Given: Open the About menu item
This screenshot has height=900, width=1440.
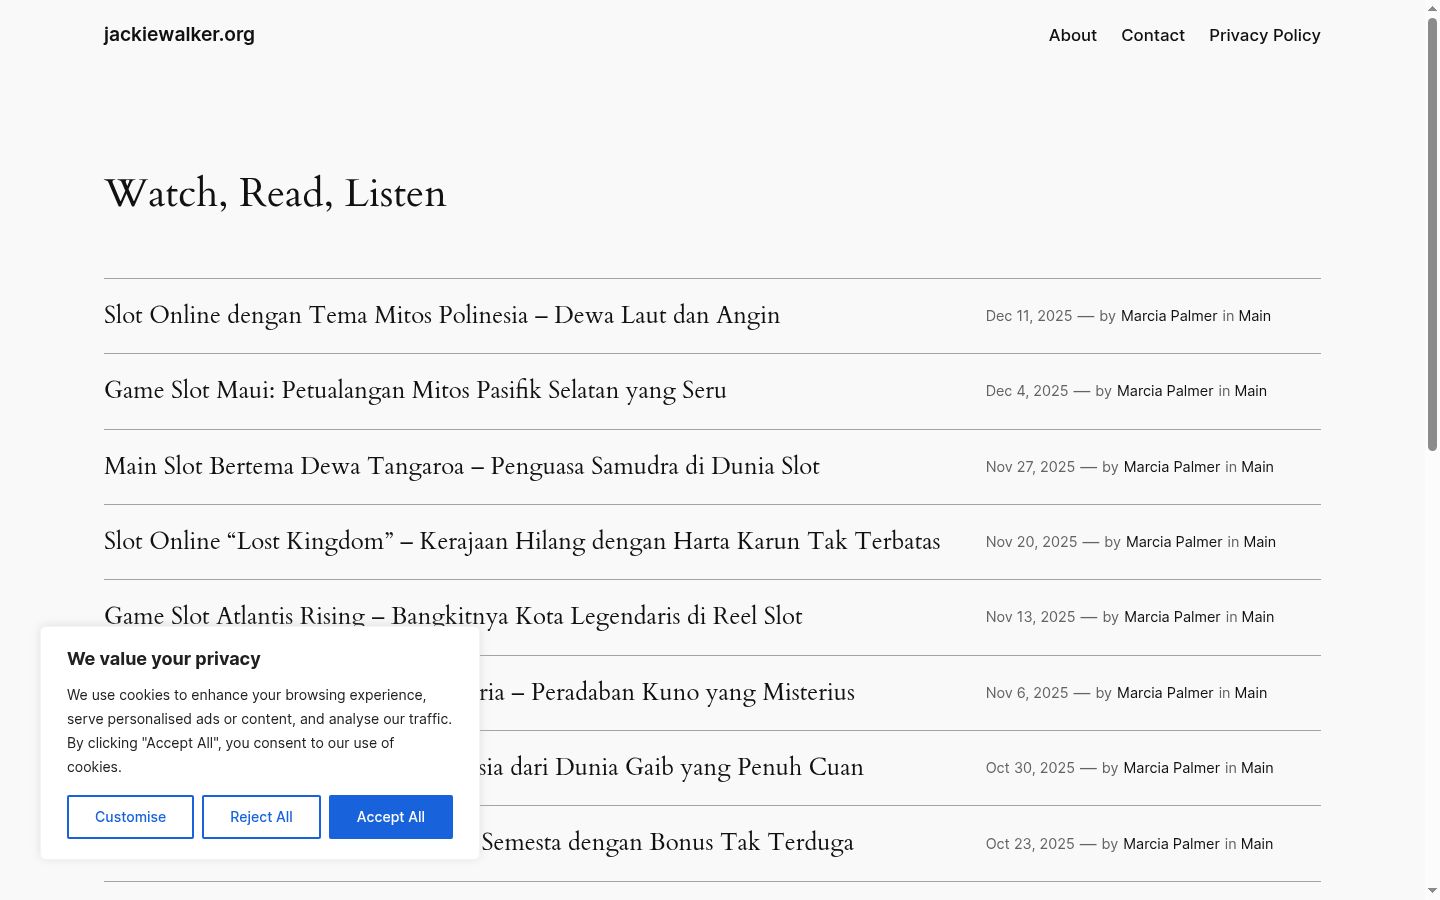Looking at the screenshot, I should pos(1072,35).
